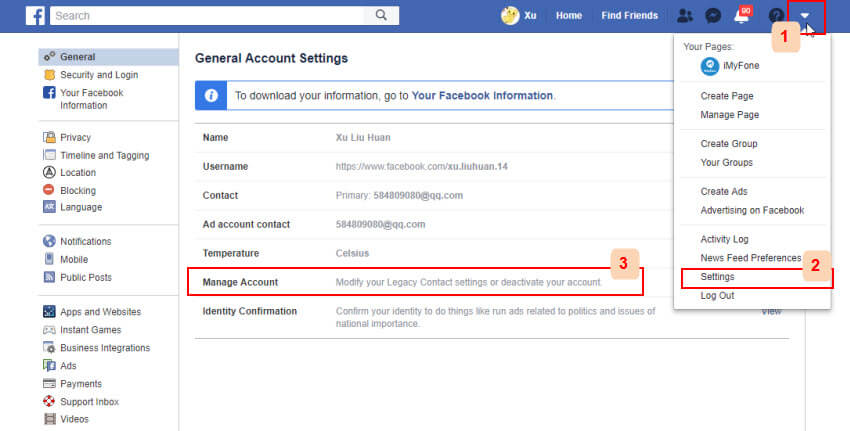Click the Security and Login badge icon
The image size is (850, 431).
(49, 75)
